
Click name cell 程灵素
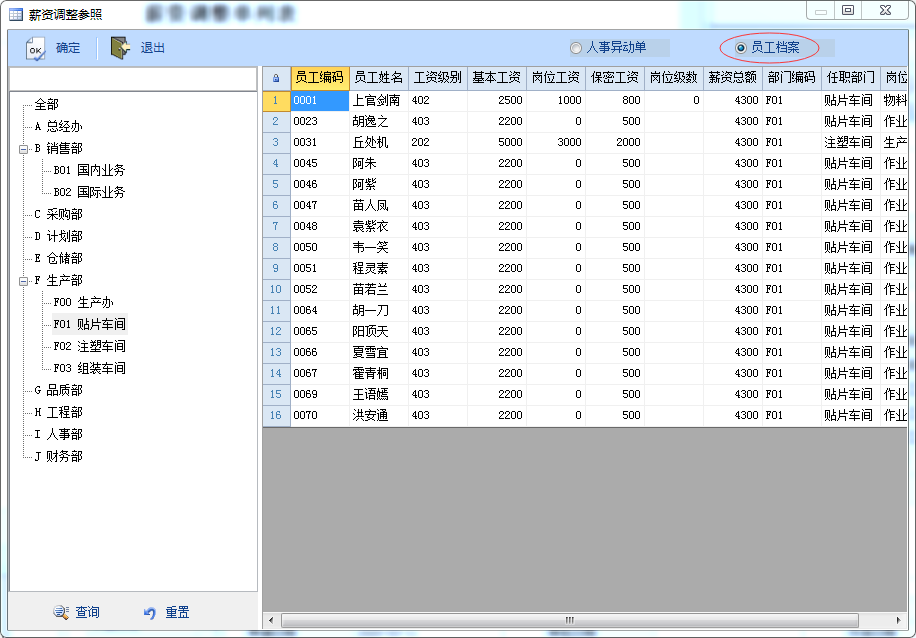click(379, 269)
